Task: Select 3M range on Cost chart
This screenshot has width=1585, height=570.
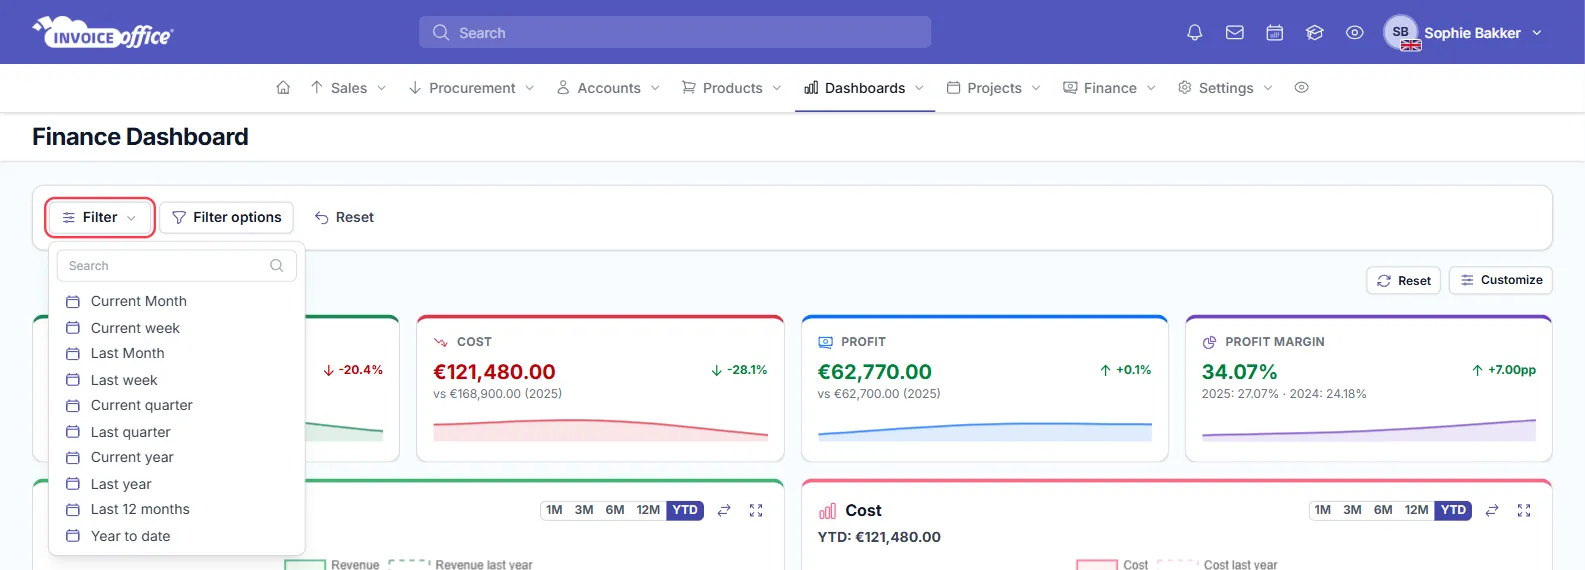Action: point(1352,510)
